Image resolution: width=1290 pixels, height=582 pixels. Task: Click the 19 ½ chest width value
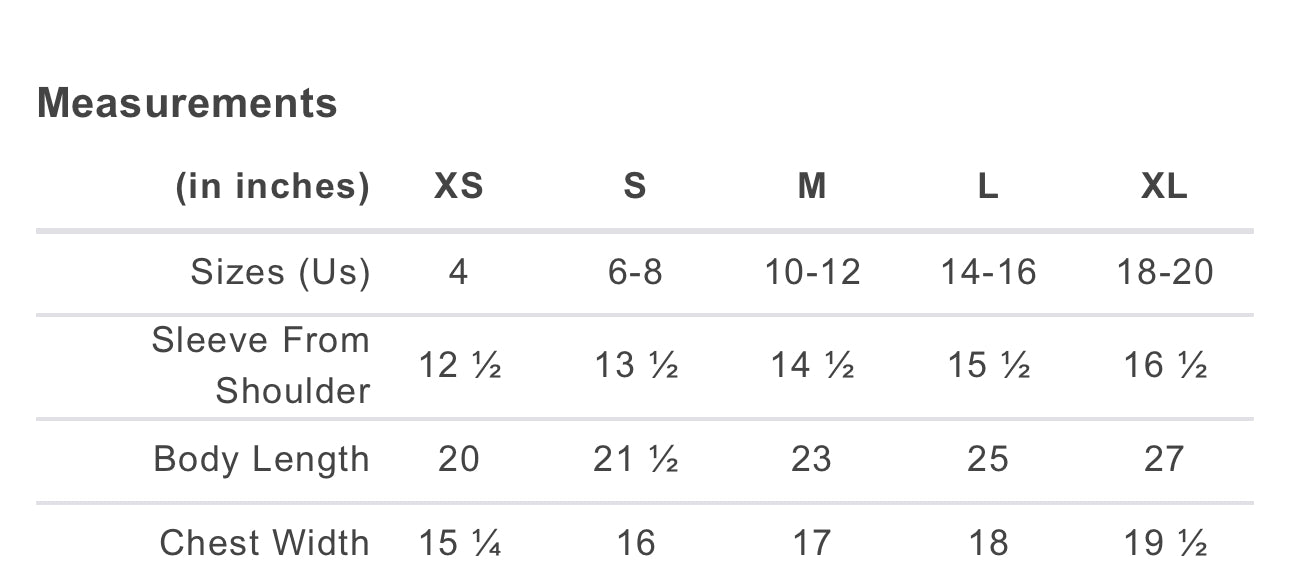click(x=1165, y=544)
